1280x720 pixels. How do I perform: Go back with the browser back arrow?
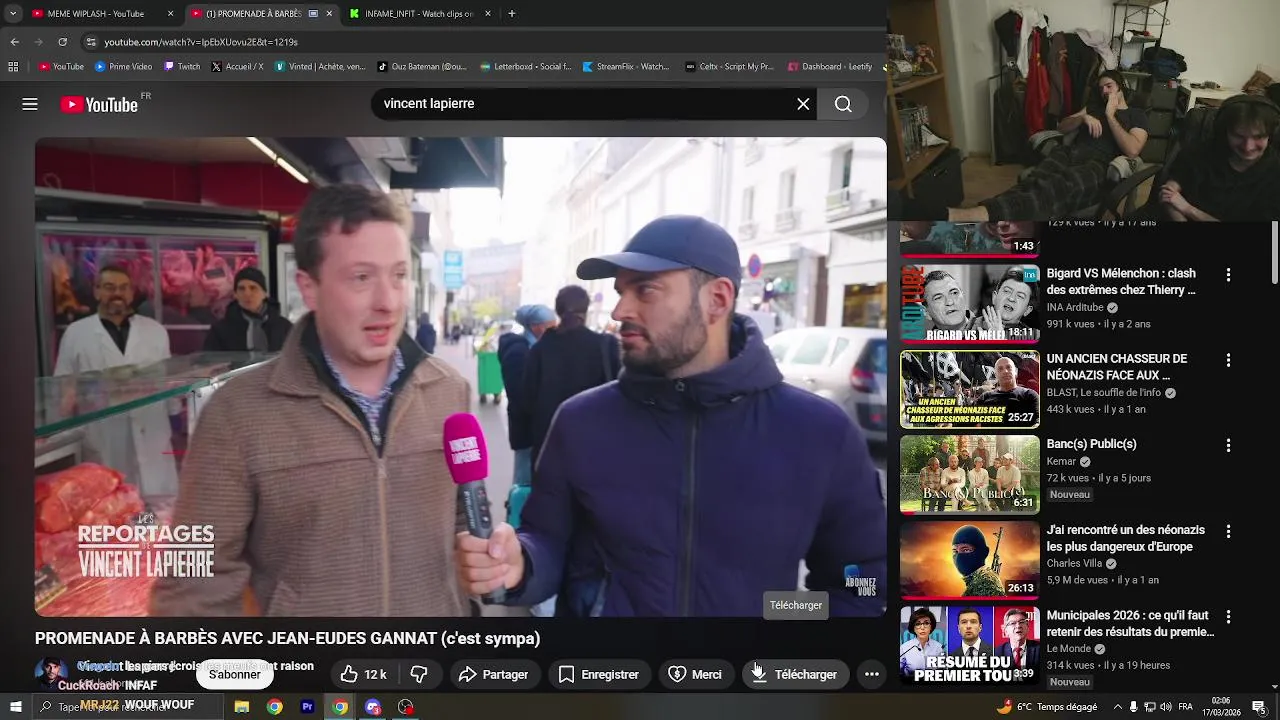(x=15, y=42)
